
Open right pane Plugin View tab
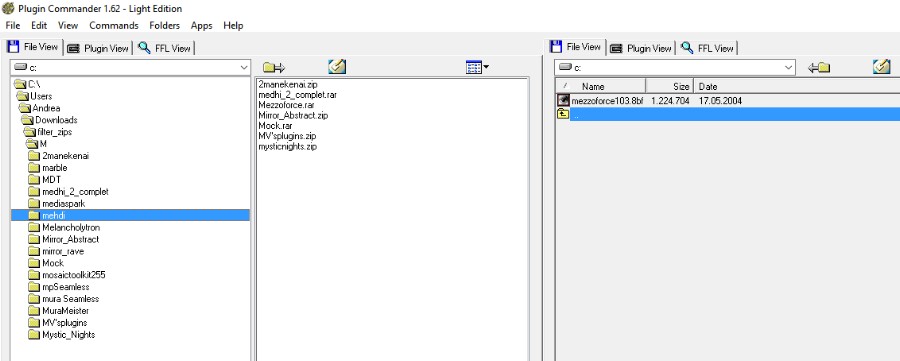click(641, 48)
